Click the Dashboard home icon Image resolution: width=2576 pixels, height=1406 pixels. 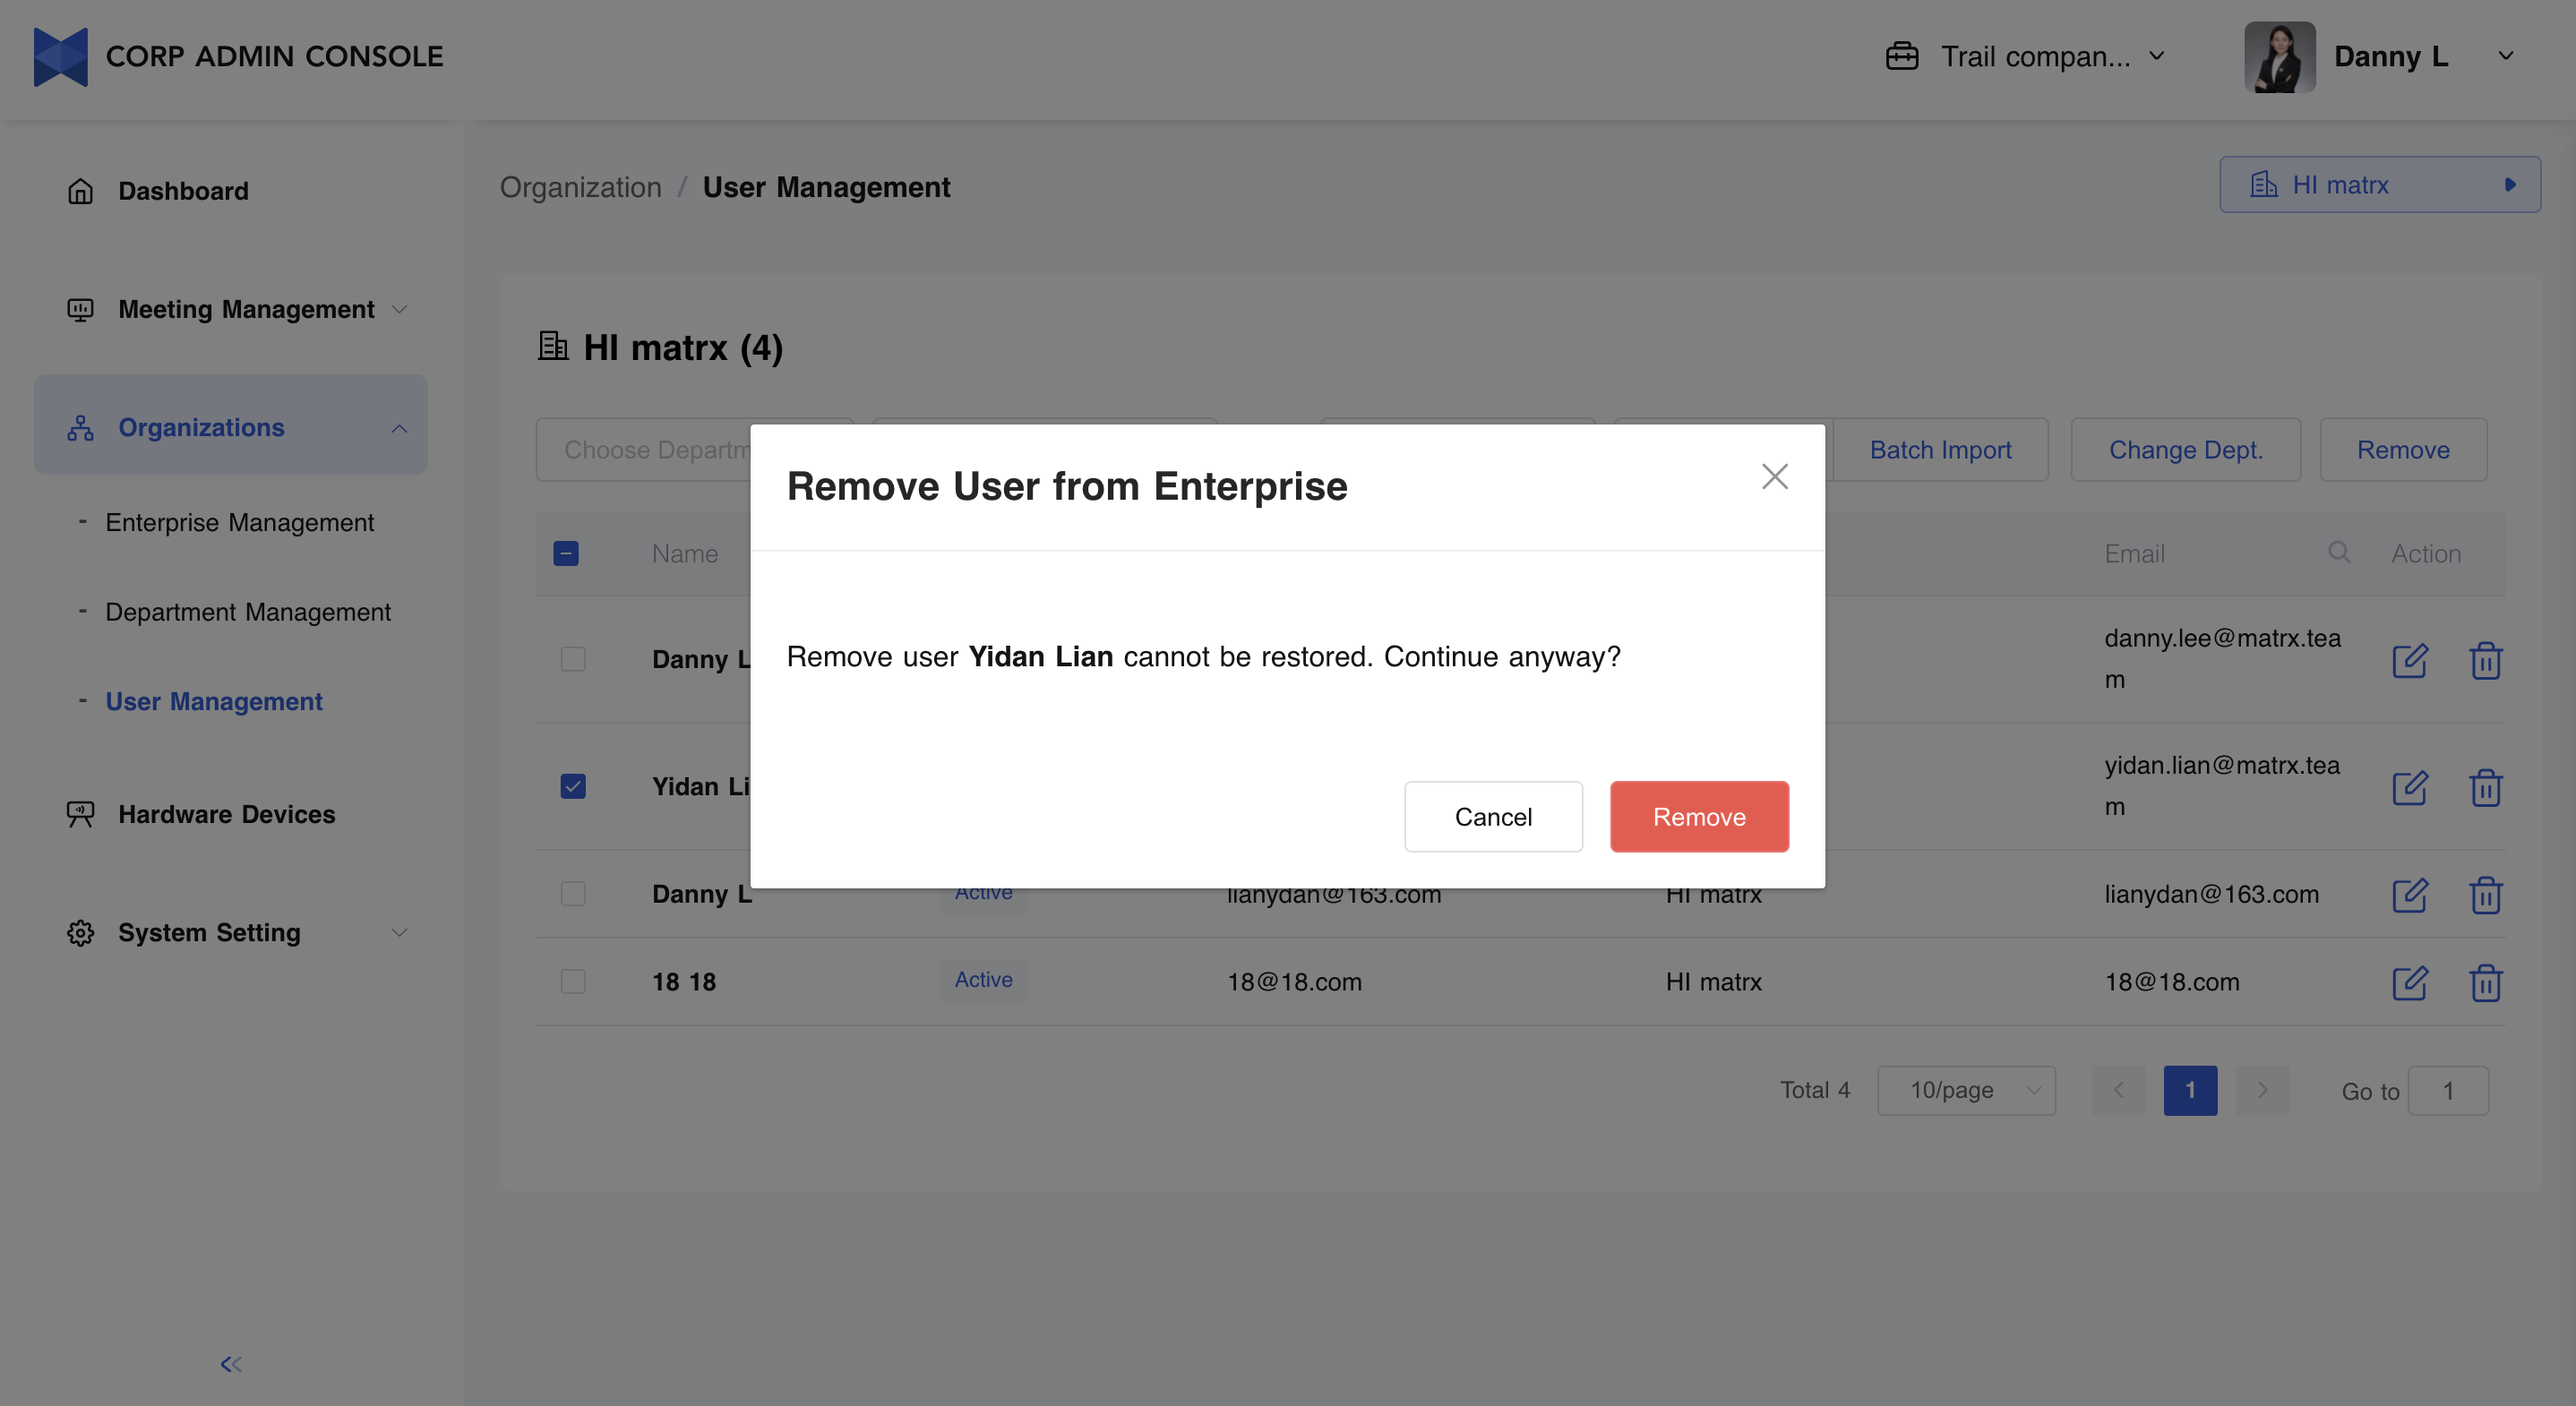(x=80, y=191)
